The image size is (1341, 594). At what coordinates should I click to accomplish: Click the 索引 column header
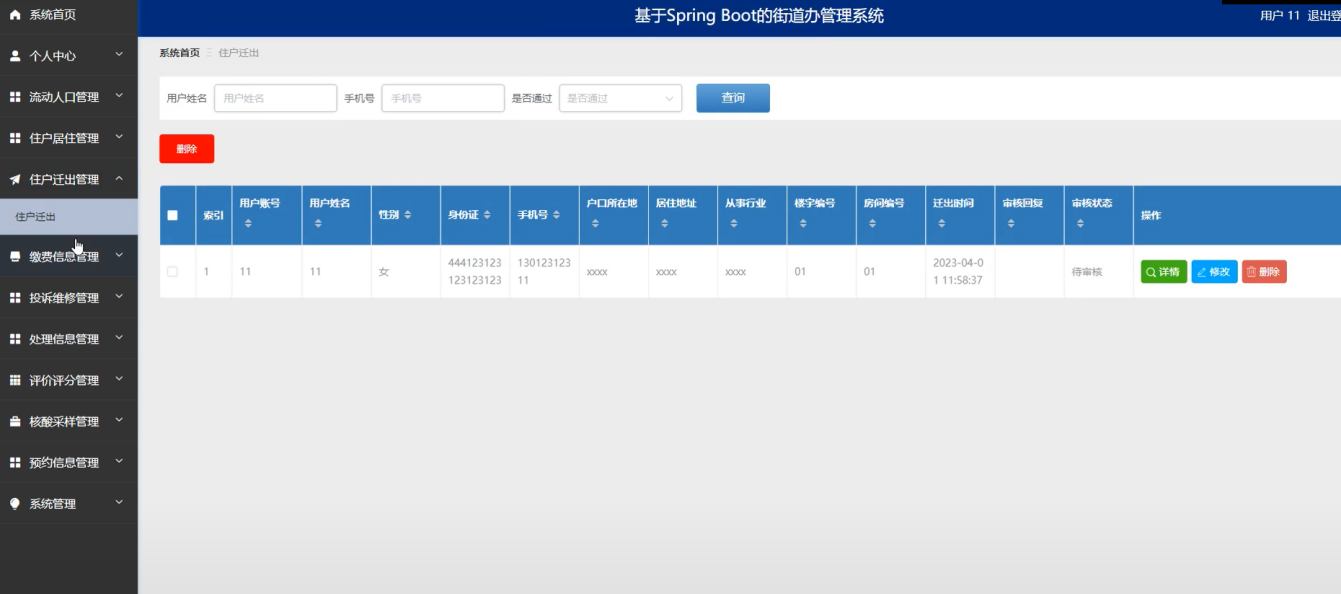pyautogui.click(x=213, y=215)
